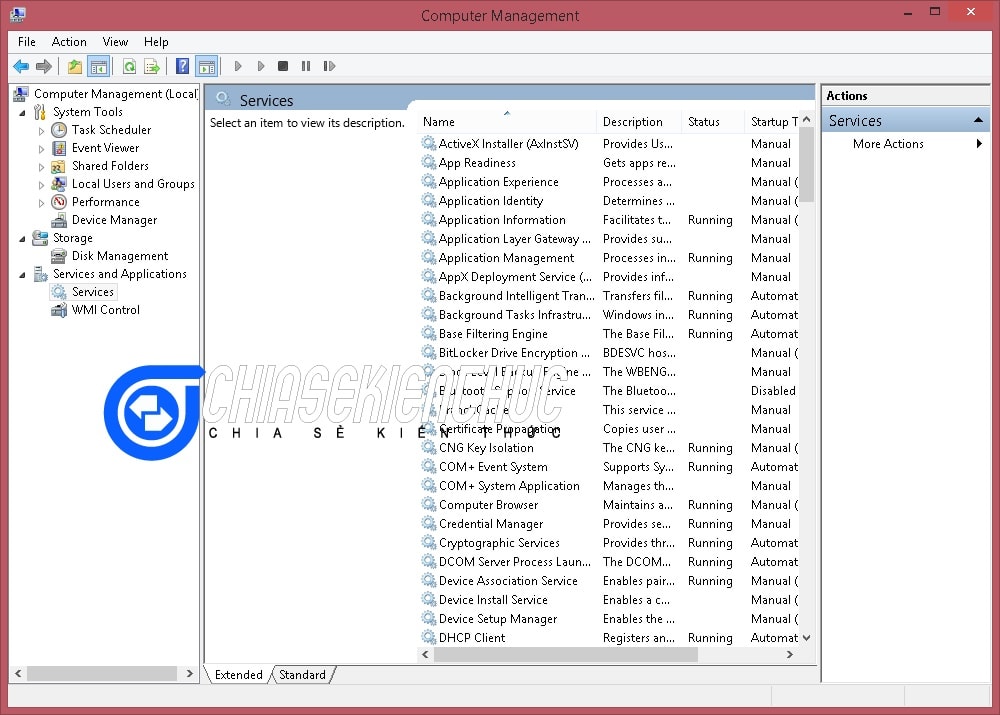Click the Forward arrow toolbar icon
The width and height of the screenshot is (1000, 715).
tap(43, 66)
